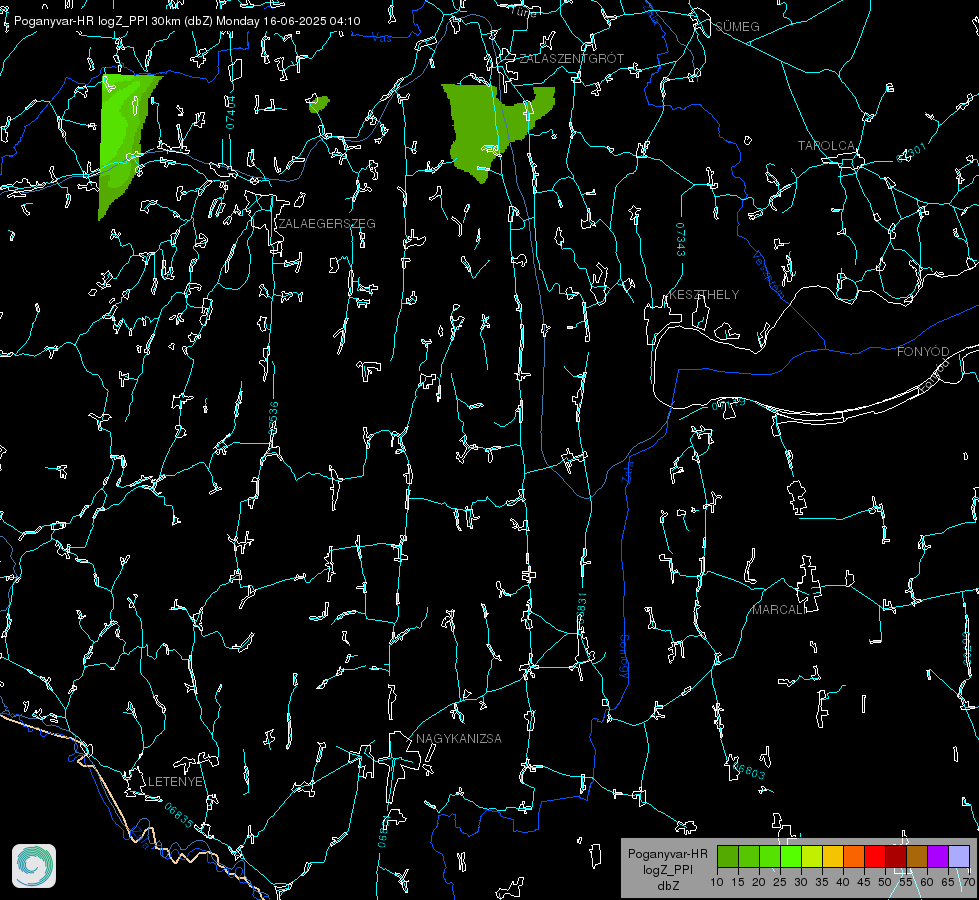Select the 40–45 dBZ orange legend swatch

click(854, 856)
